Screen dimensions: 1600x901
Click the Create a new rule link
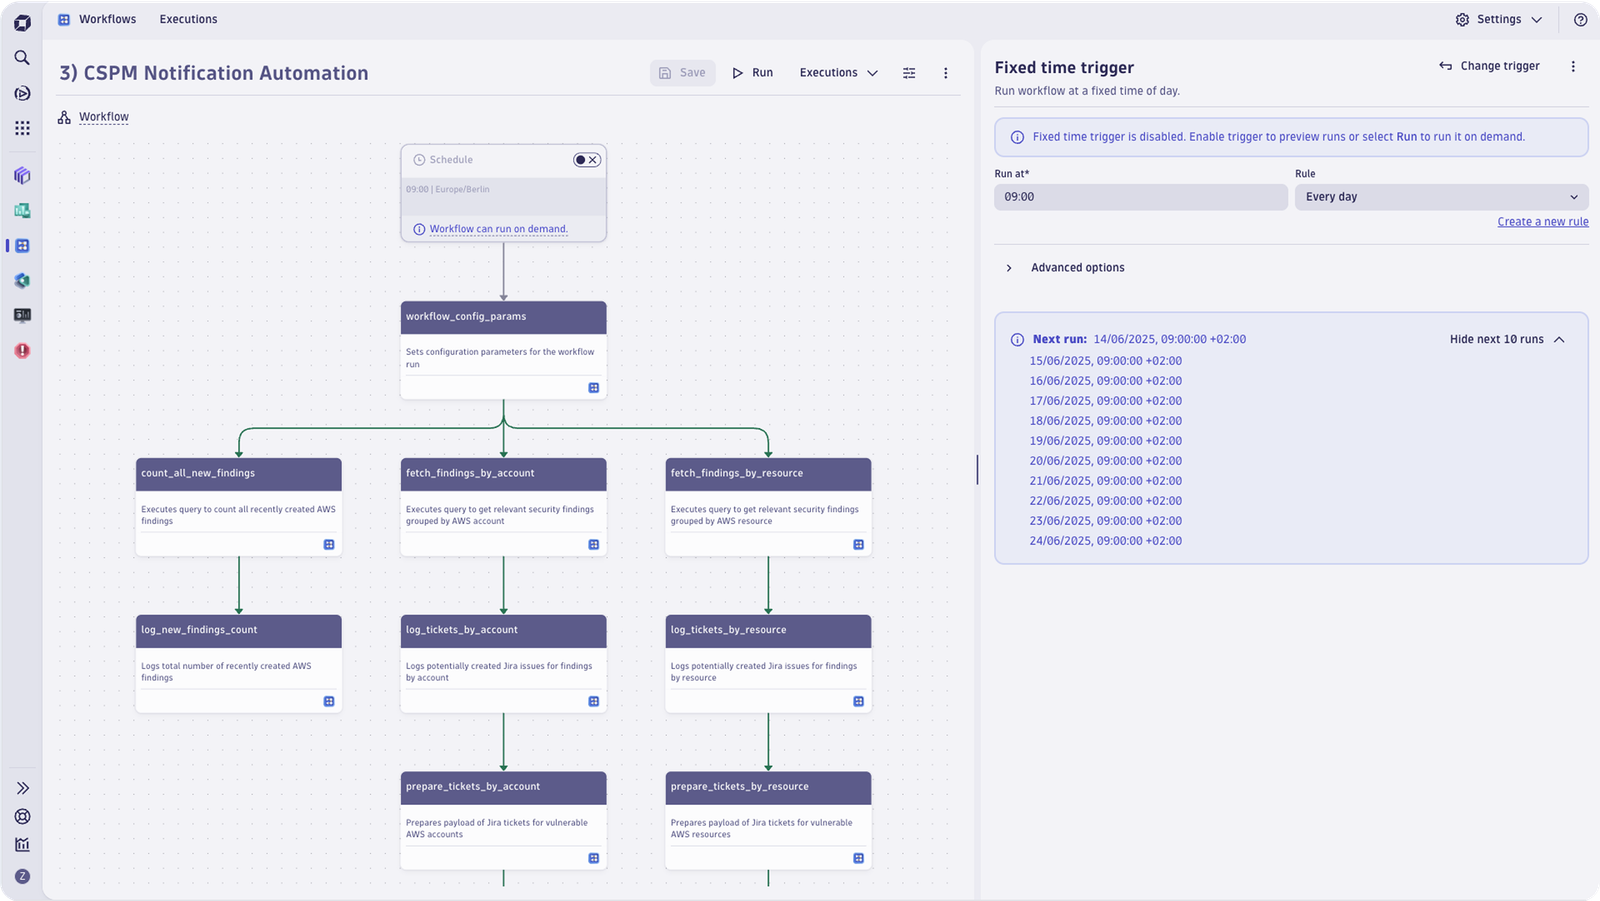[1542, 222]
